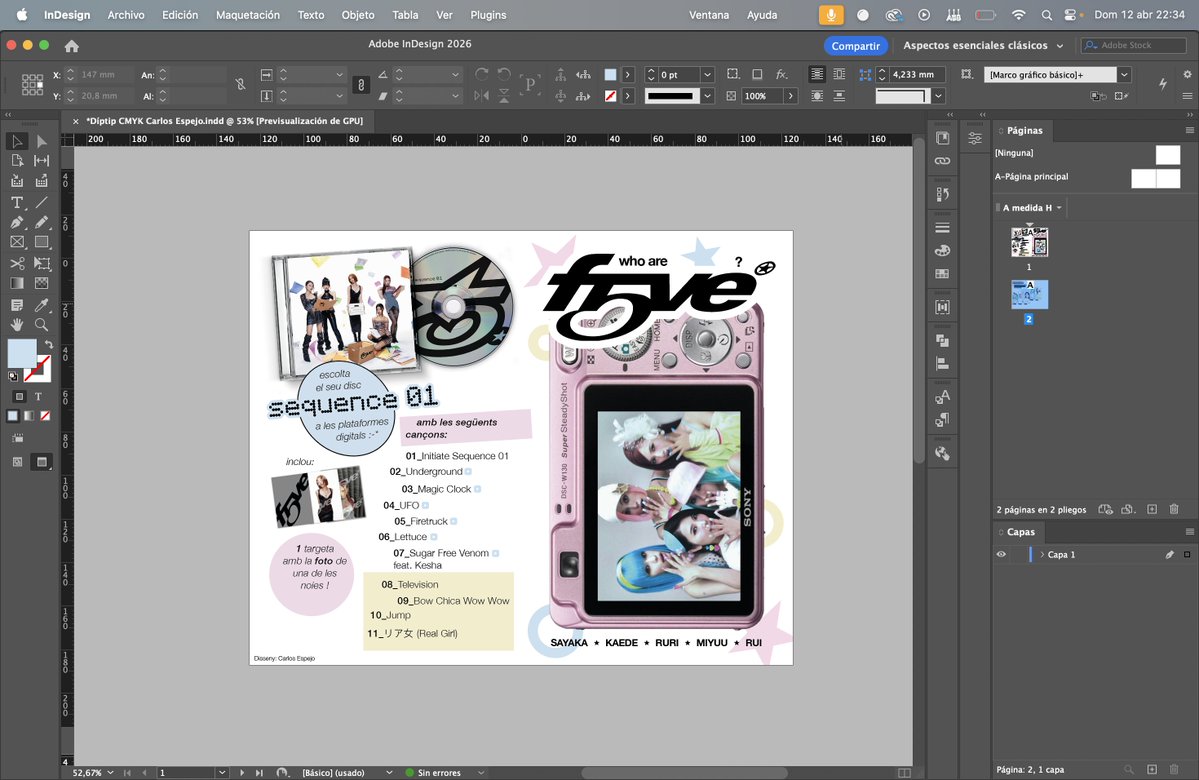
Task: Open the Objeto menu
Action: point(358,15)
